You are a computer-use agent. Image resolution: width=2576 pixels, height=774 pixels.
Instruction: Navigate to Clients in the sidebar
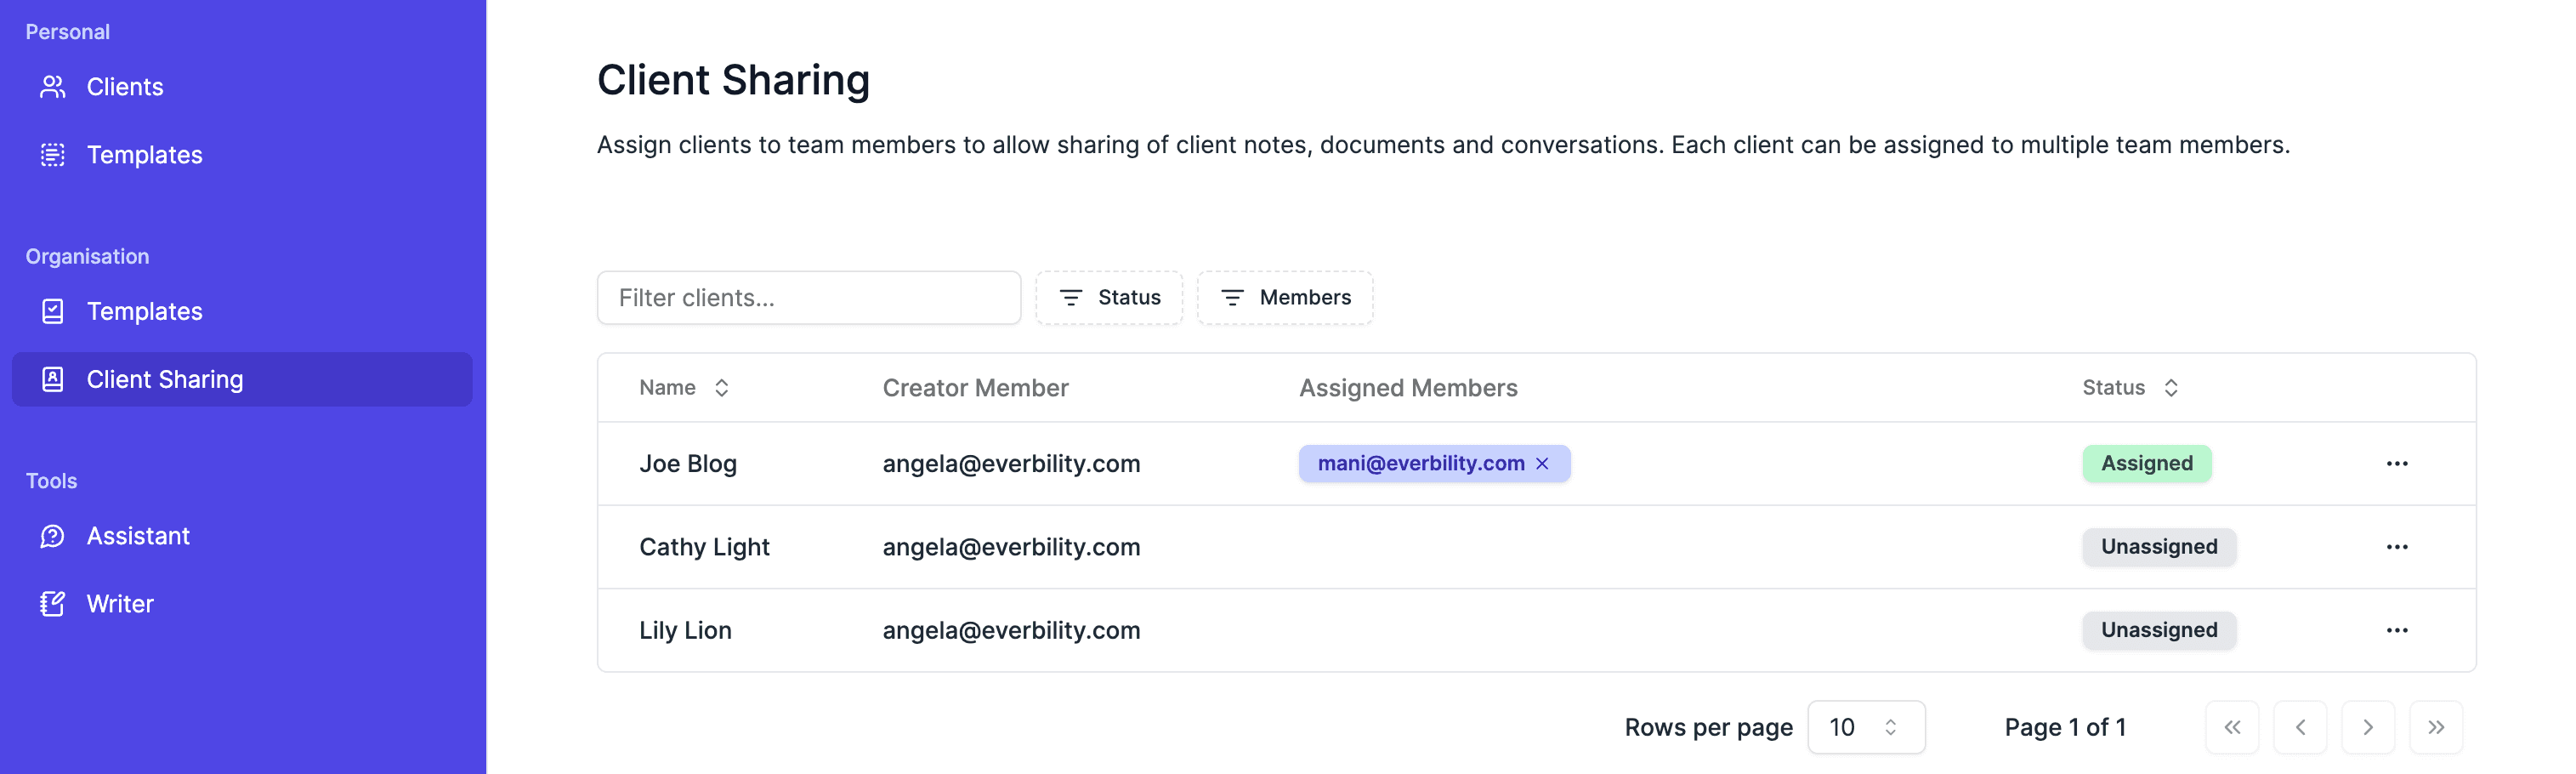(124, 87)
